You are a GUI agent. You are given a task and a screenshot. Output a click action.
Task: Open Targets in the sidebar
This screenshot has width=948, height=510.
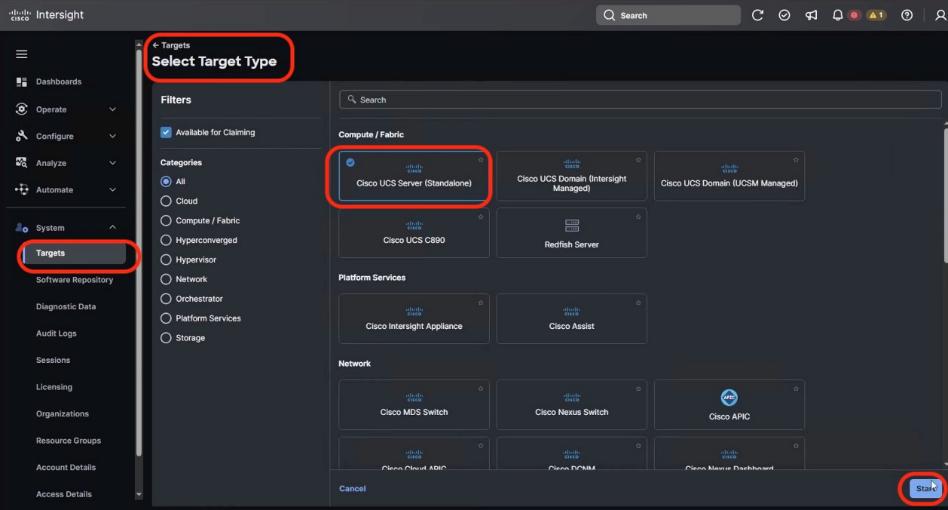[x=74, y=253]
